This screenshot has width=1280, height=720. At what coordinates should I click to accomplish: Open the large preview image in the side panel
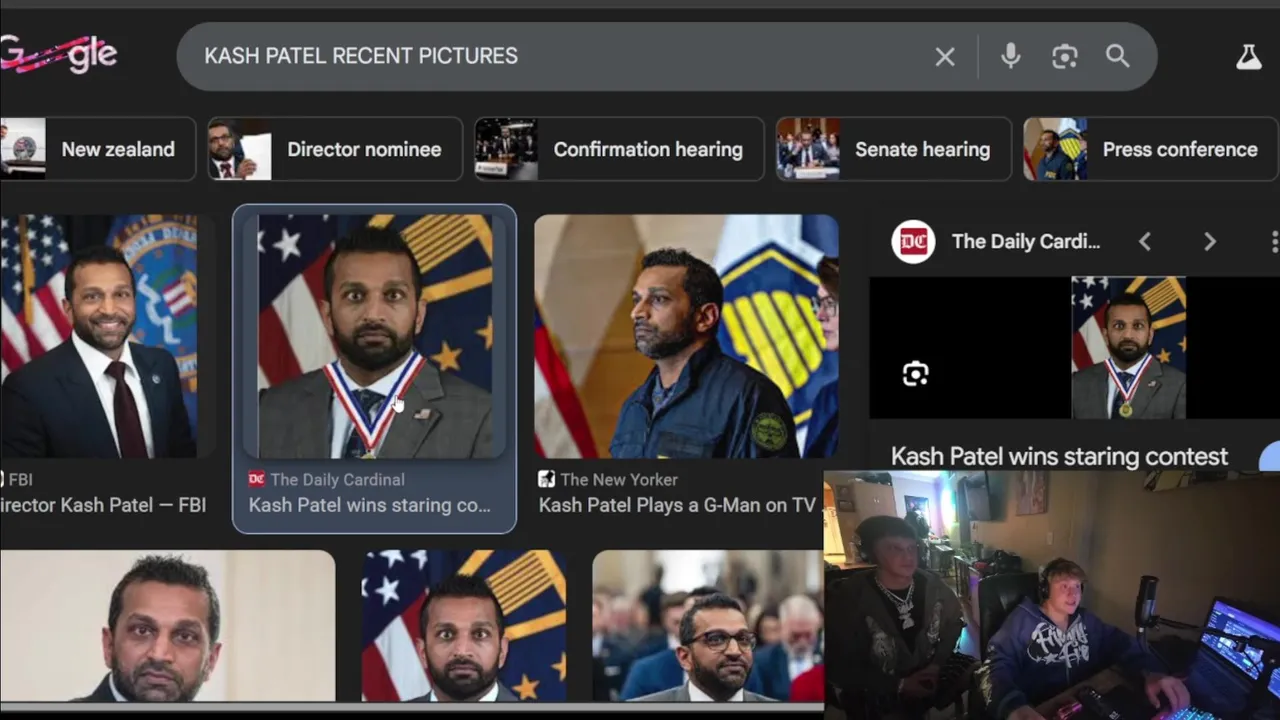[x=1128, y=347]
